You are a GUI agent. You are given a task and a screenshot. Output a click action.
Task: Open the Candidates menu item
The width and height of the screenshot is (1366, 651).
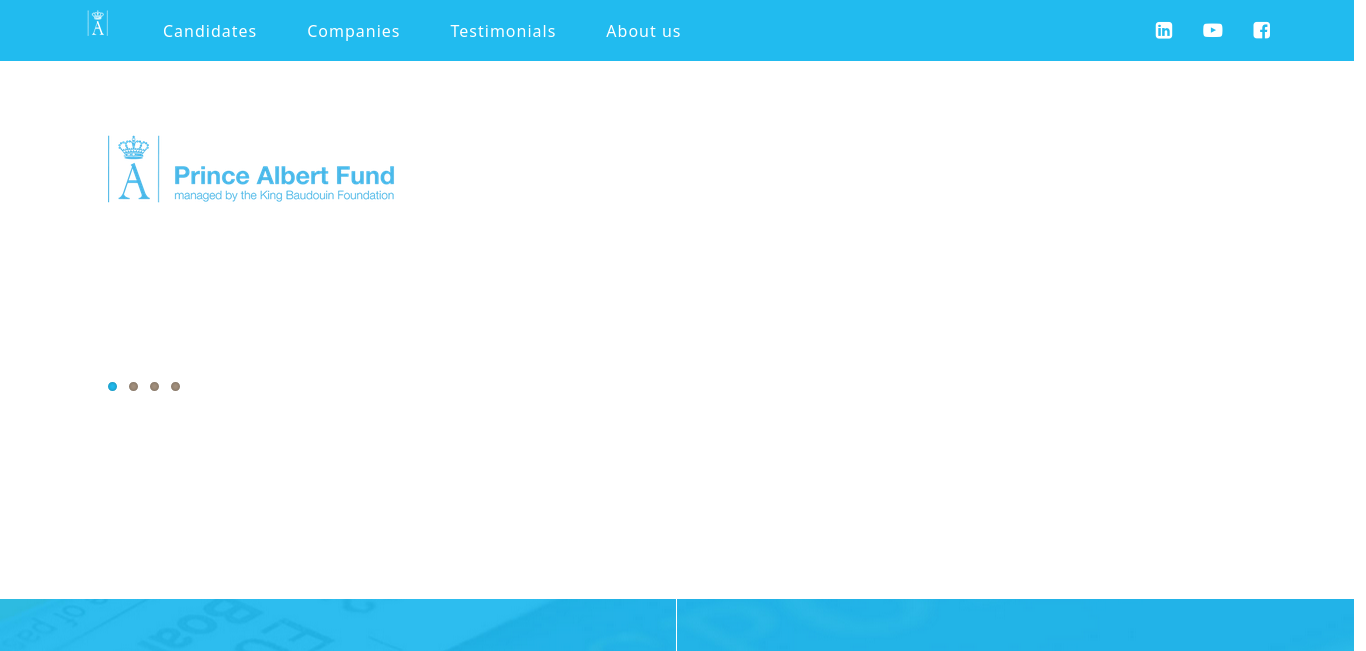[x=210, y=31]
